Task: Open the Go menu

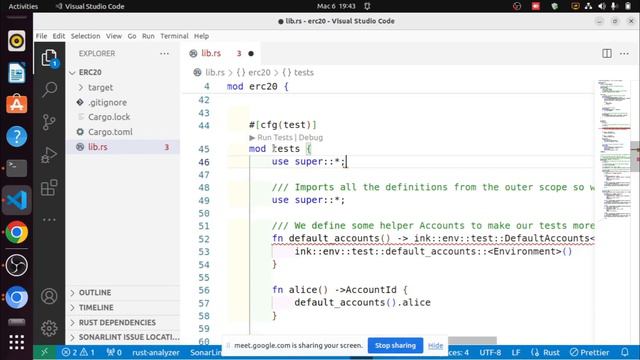Action: [x=132, y=36]
